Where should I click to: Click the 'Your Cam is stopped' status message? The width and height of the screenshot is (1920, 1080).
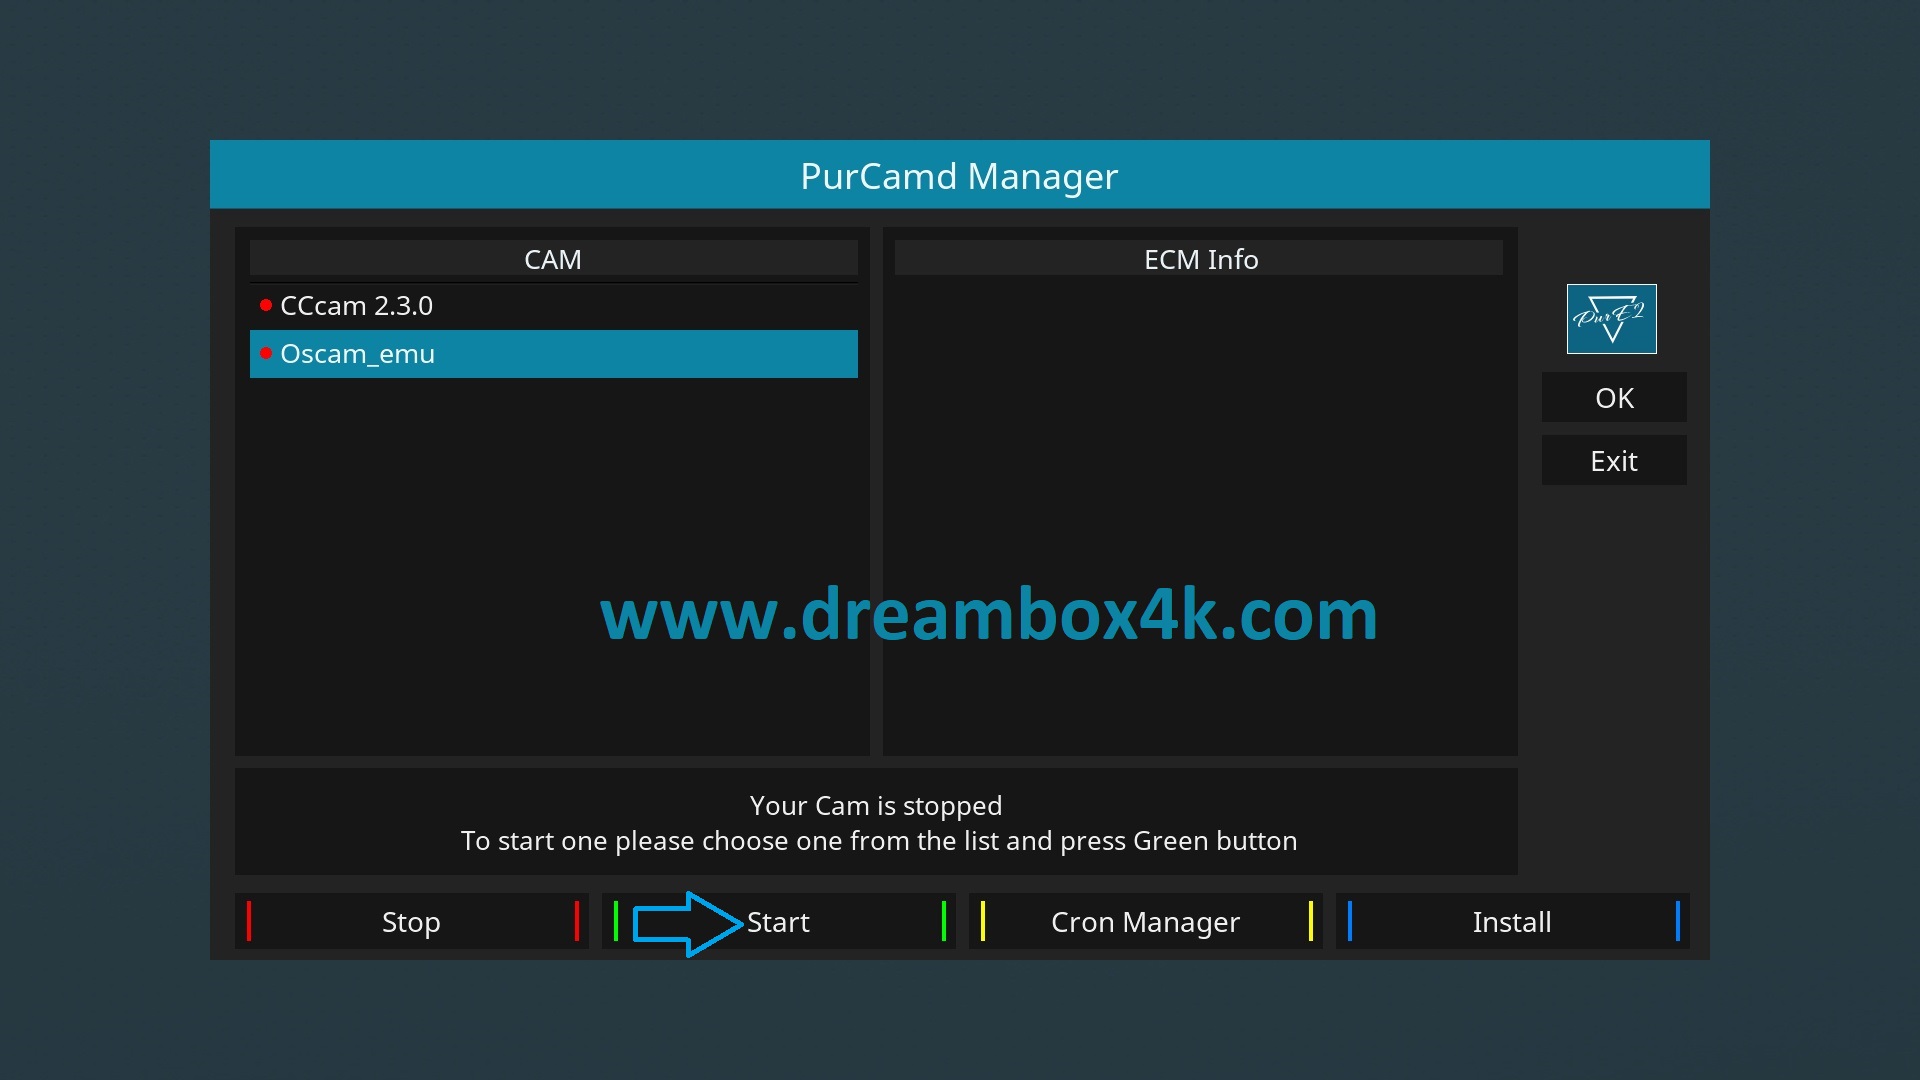876,805
